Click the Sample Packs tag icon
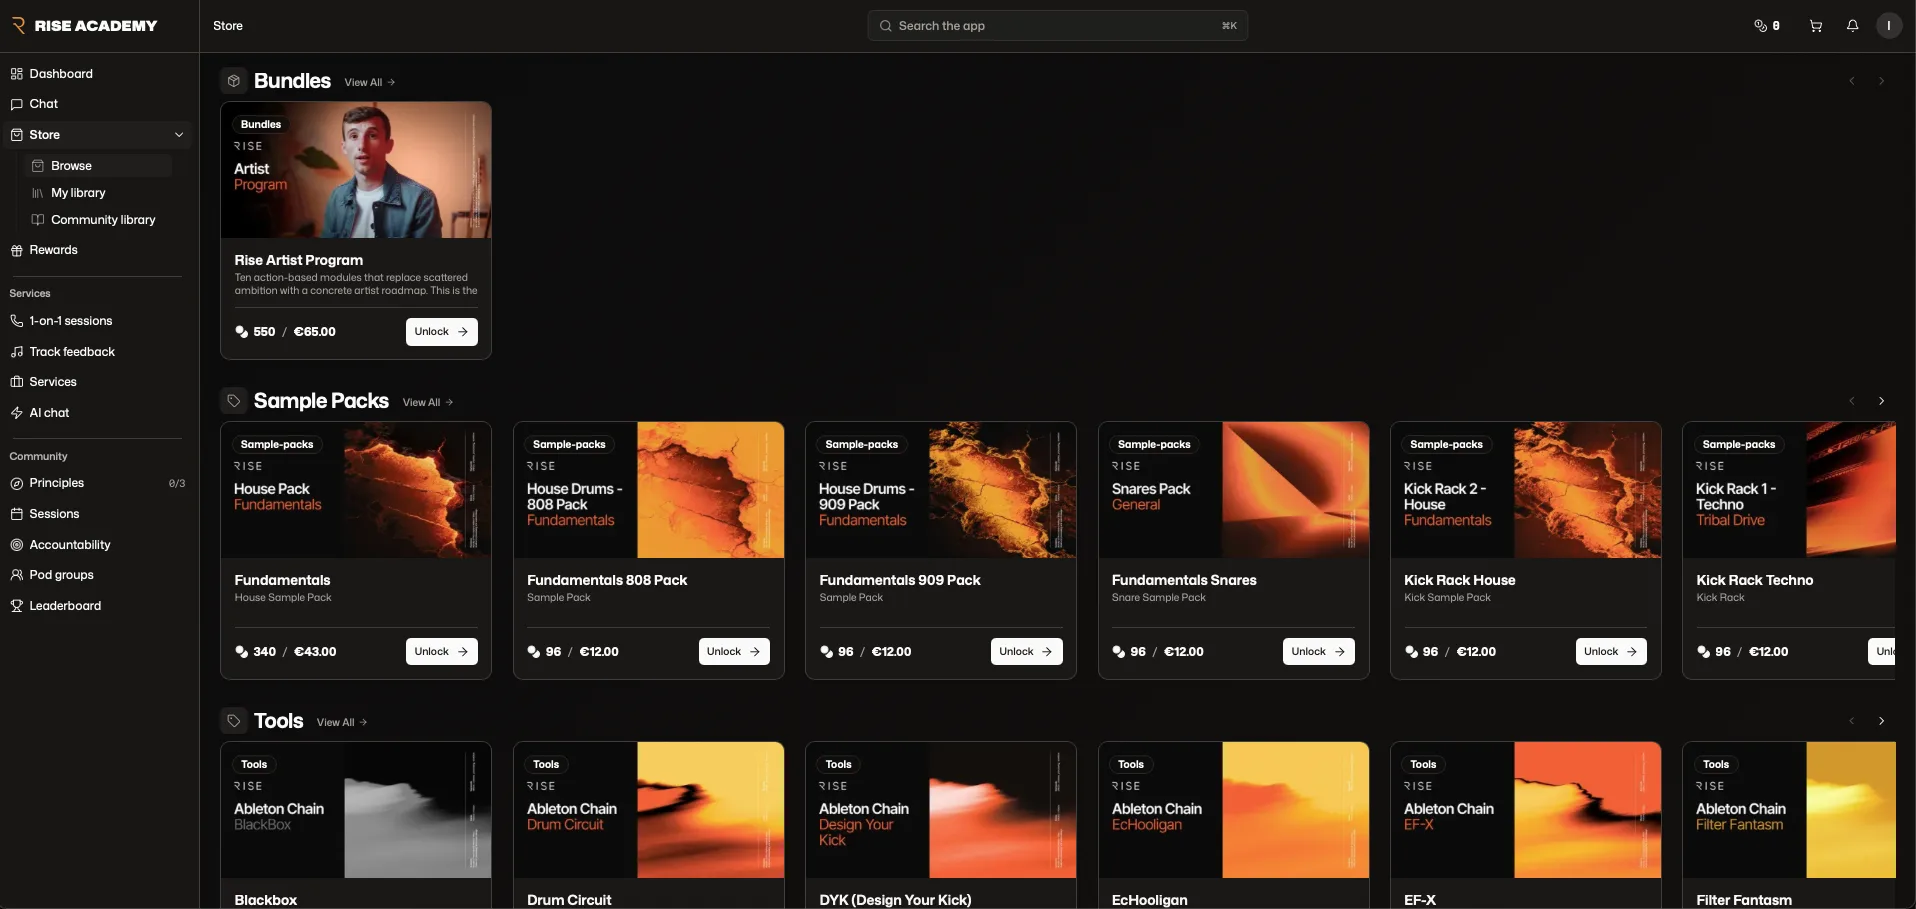Image resolution: width=1916 pixels, height=909 pixels. click(233, 401)
